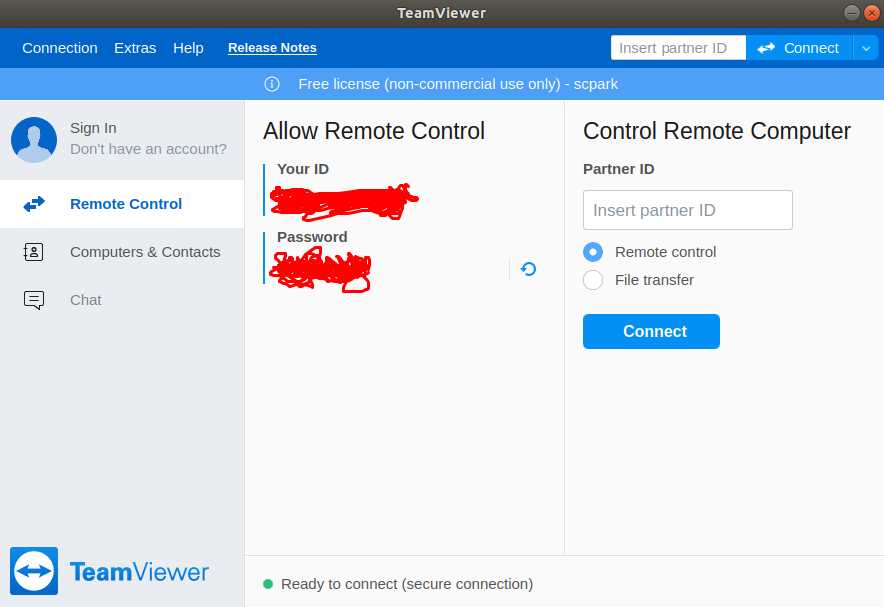
Task: Click the "Allow Remote Control" heading
Action: [374, 131]
